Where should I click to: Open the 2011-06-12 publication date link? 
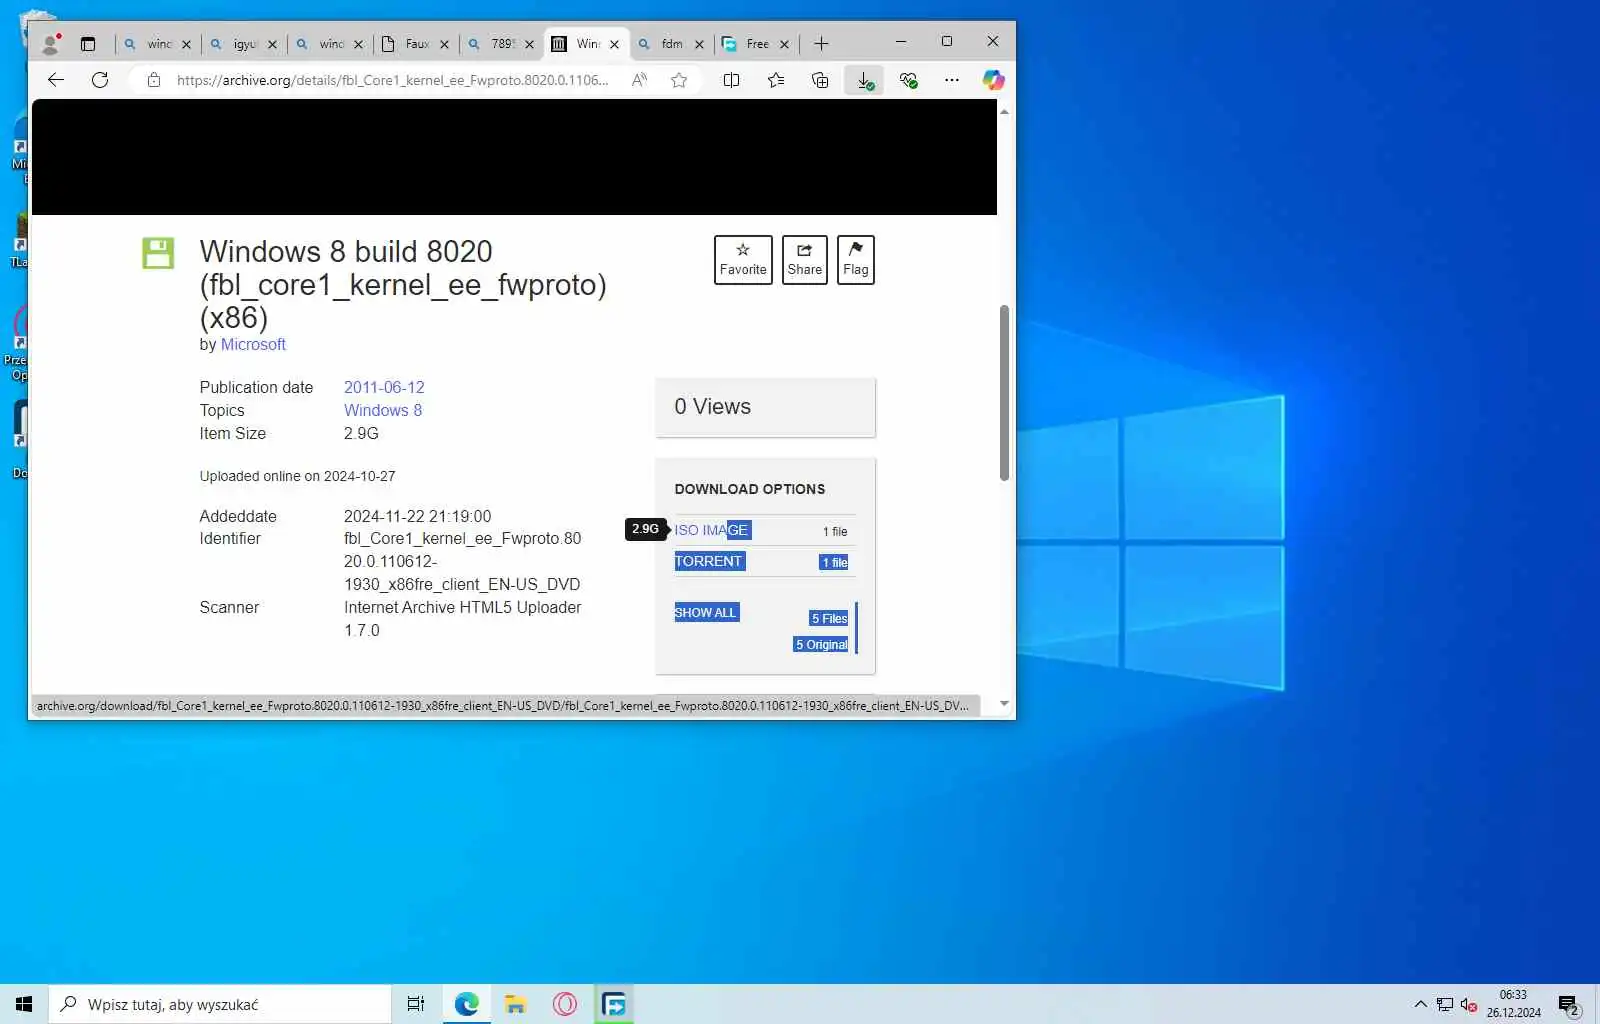coord(384,387)
